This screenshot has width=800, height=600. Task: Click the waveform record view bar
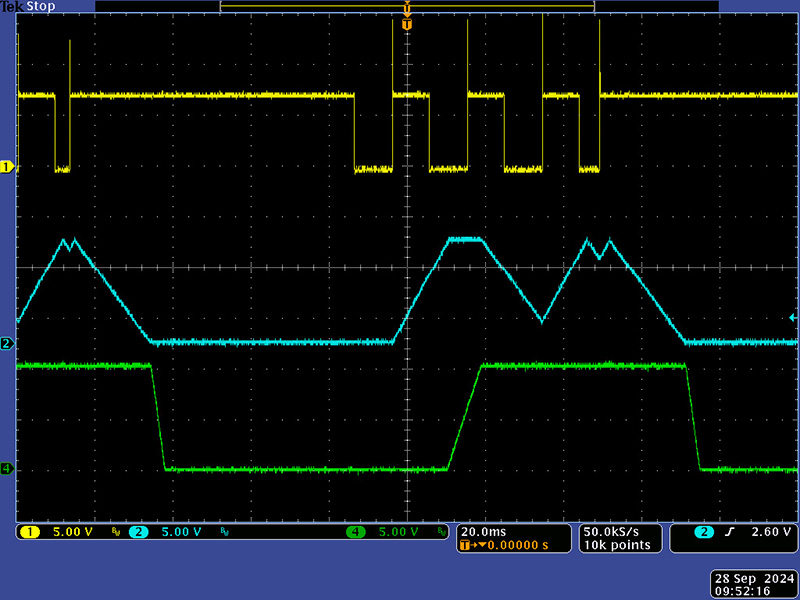tap(407, 6)
